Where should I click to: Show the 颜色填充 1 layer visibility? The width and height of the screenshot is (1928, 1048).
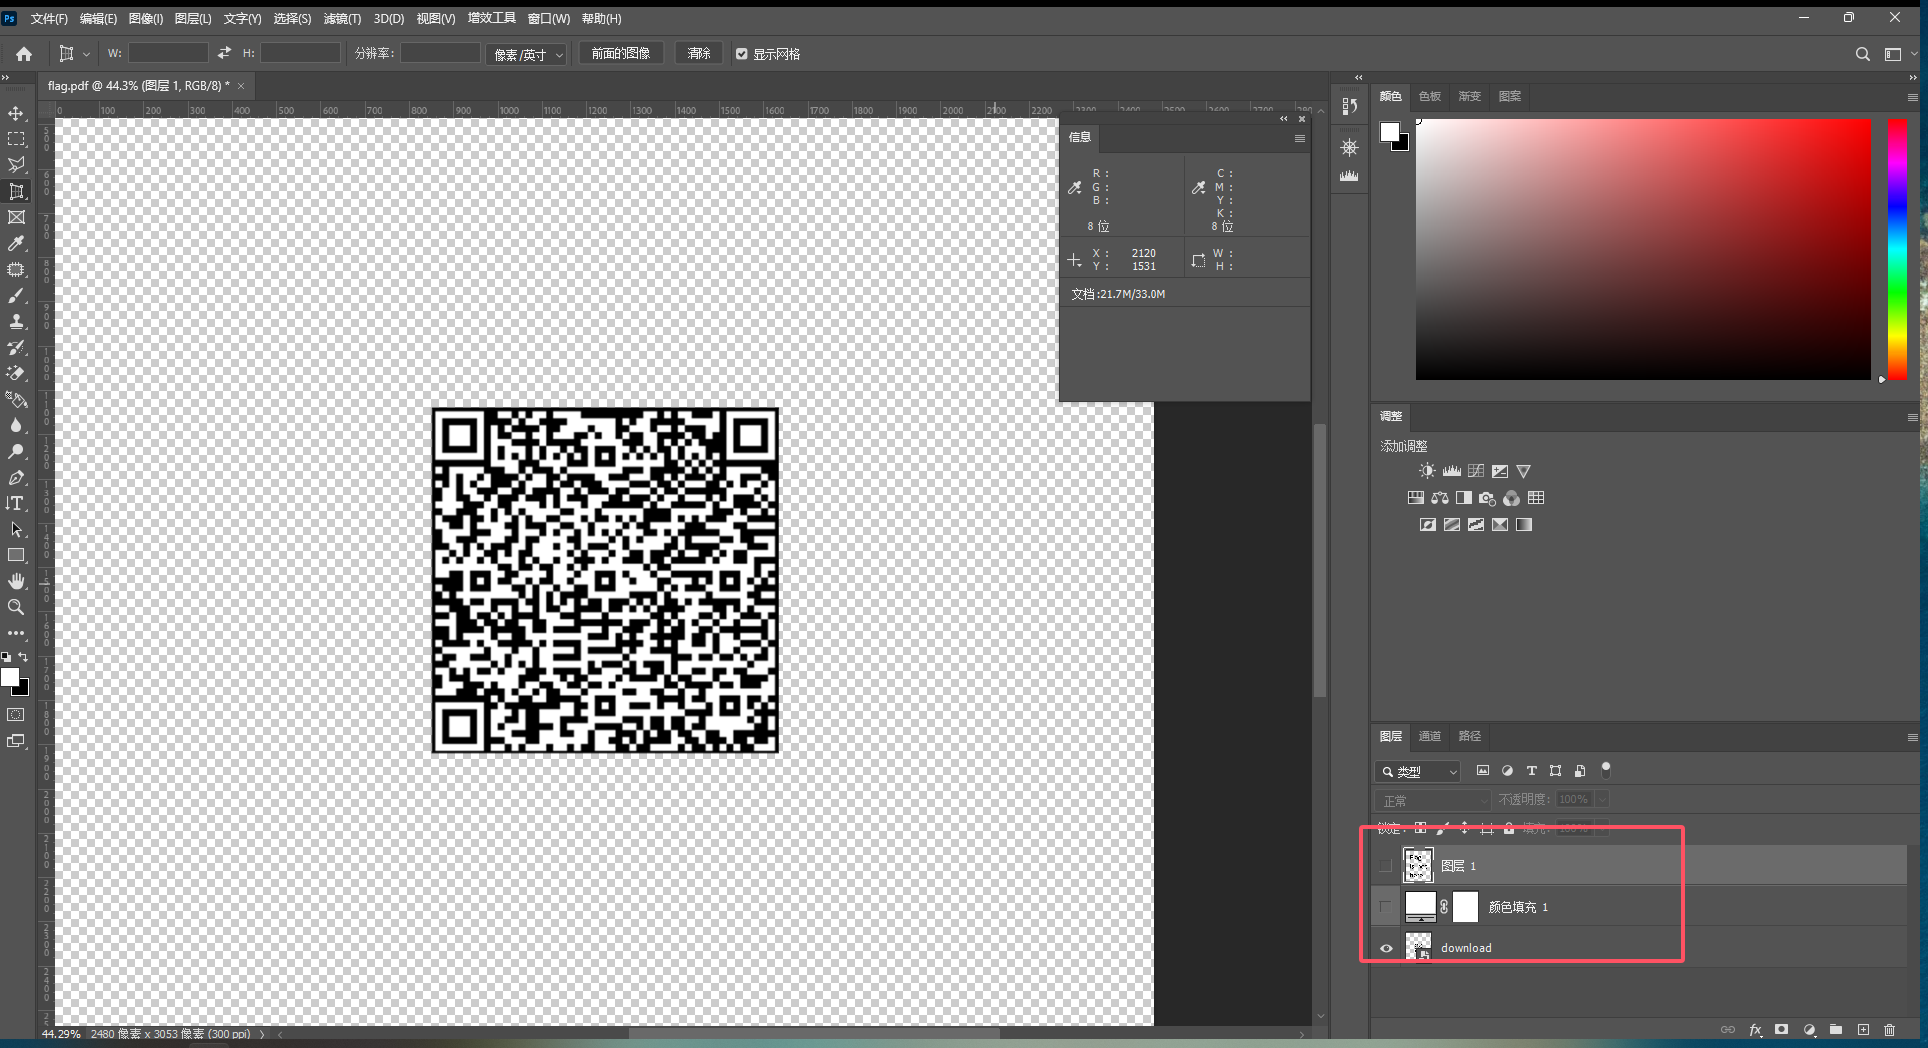pos(1385,907)
